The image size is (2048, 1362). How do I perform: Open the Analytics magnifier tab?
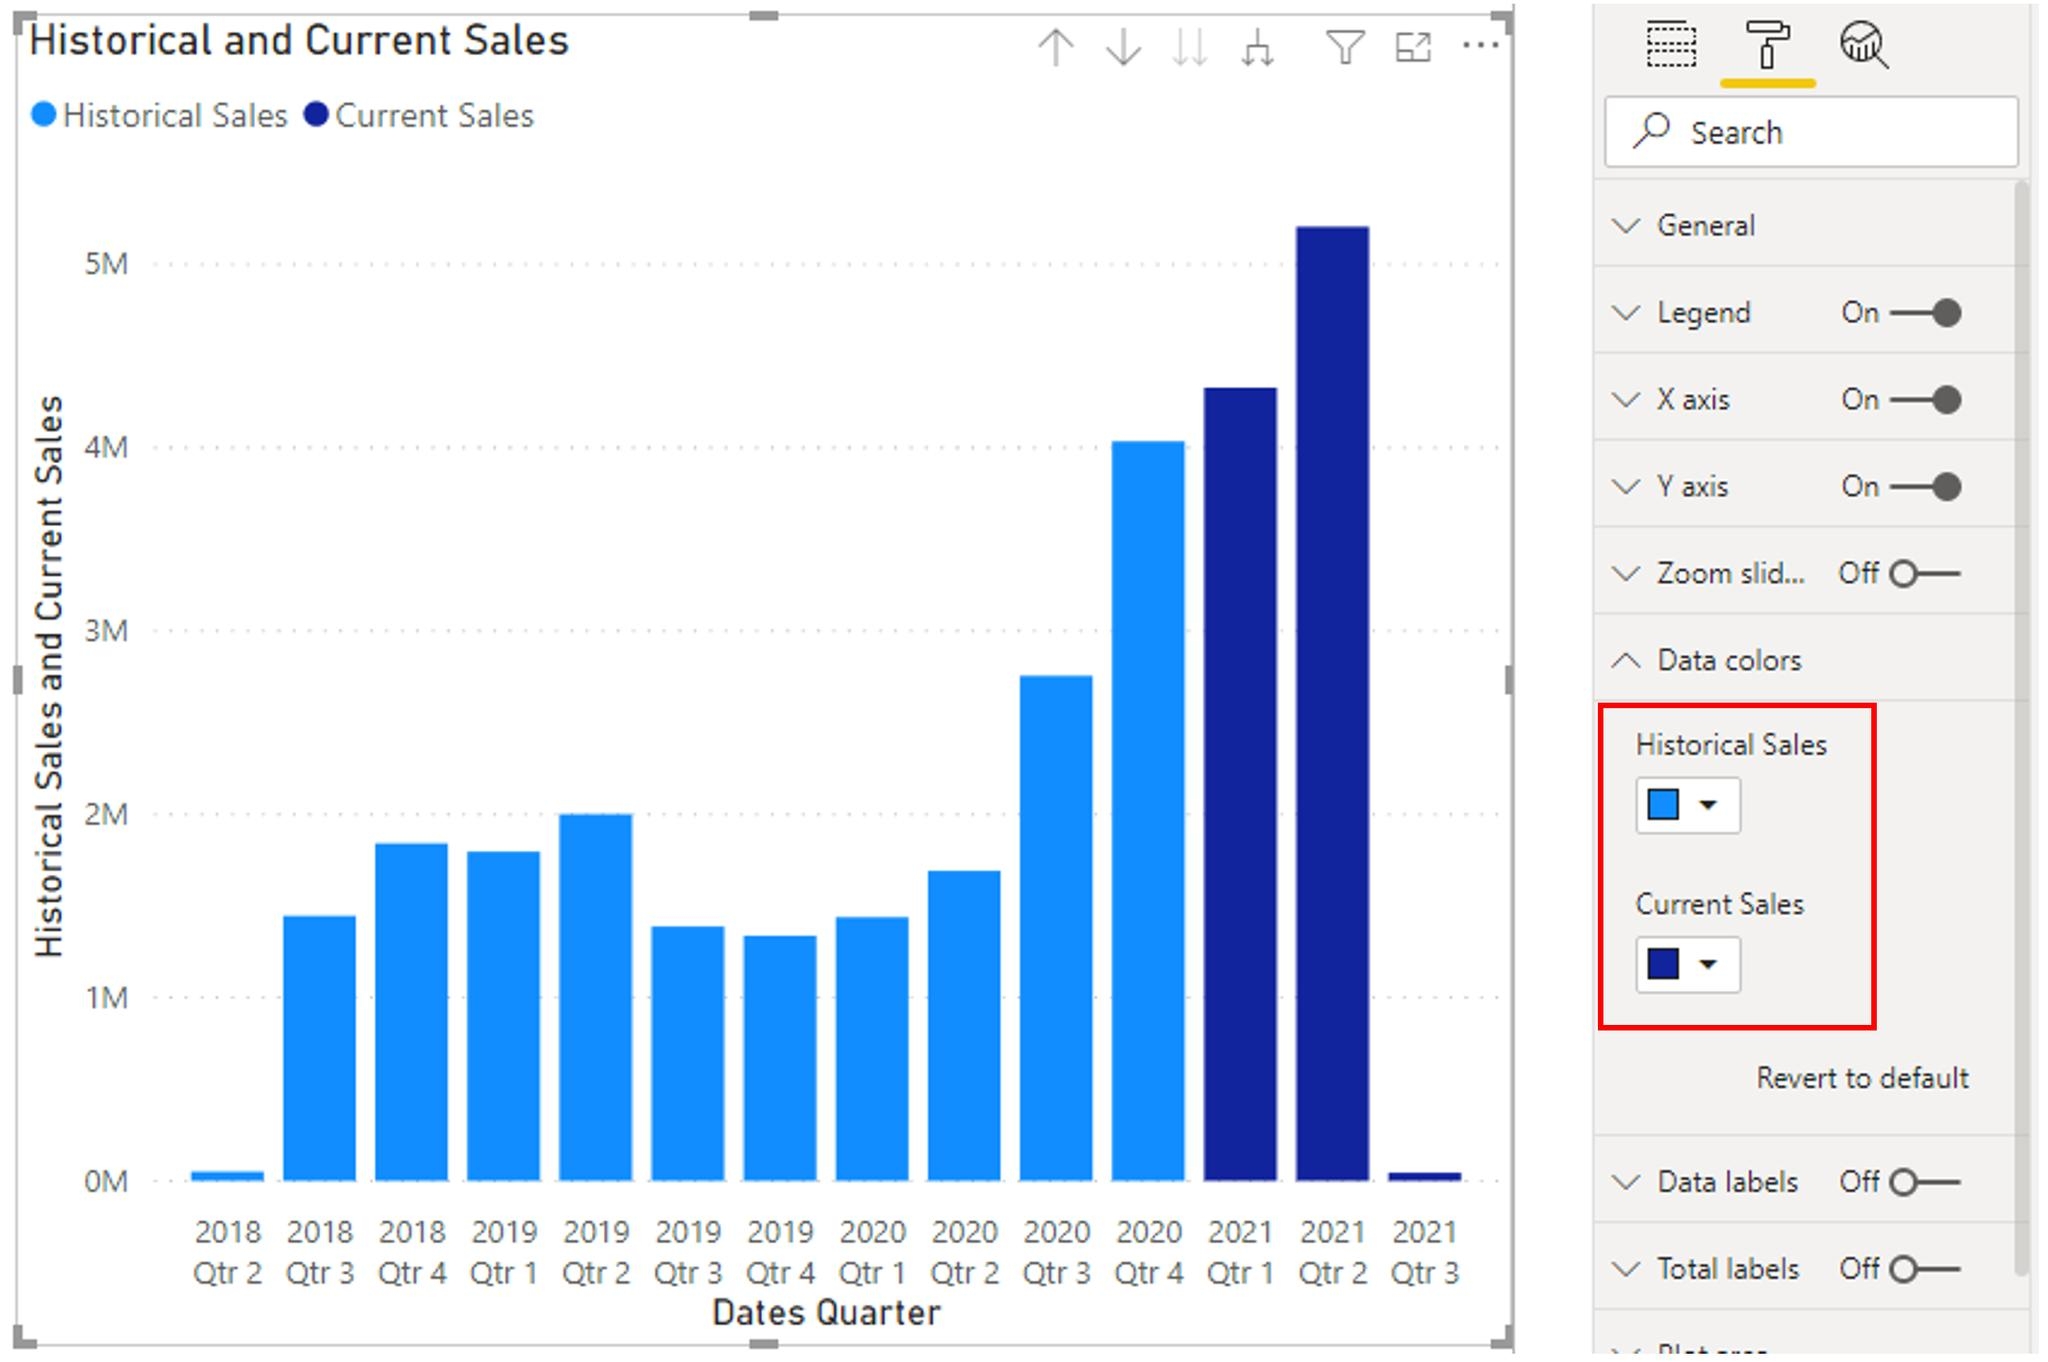(x=1864, y=45)
